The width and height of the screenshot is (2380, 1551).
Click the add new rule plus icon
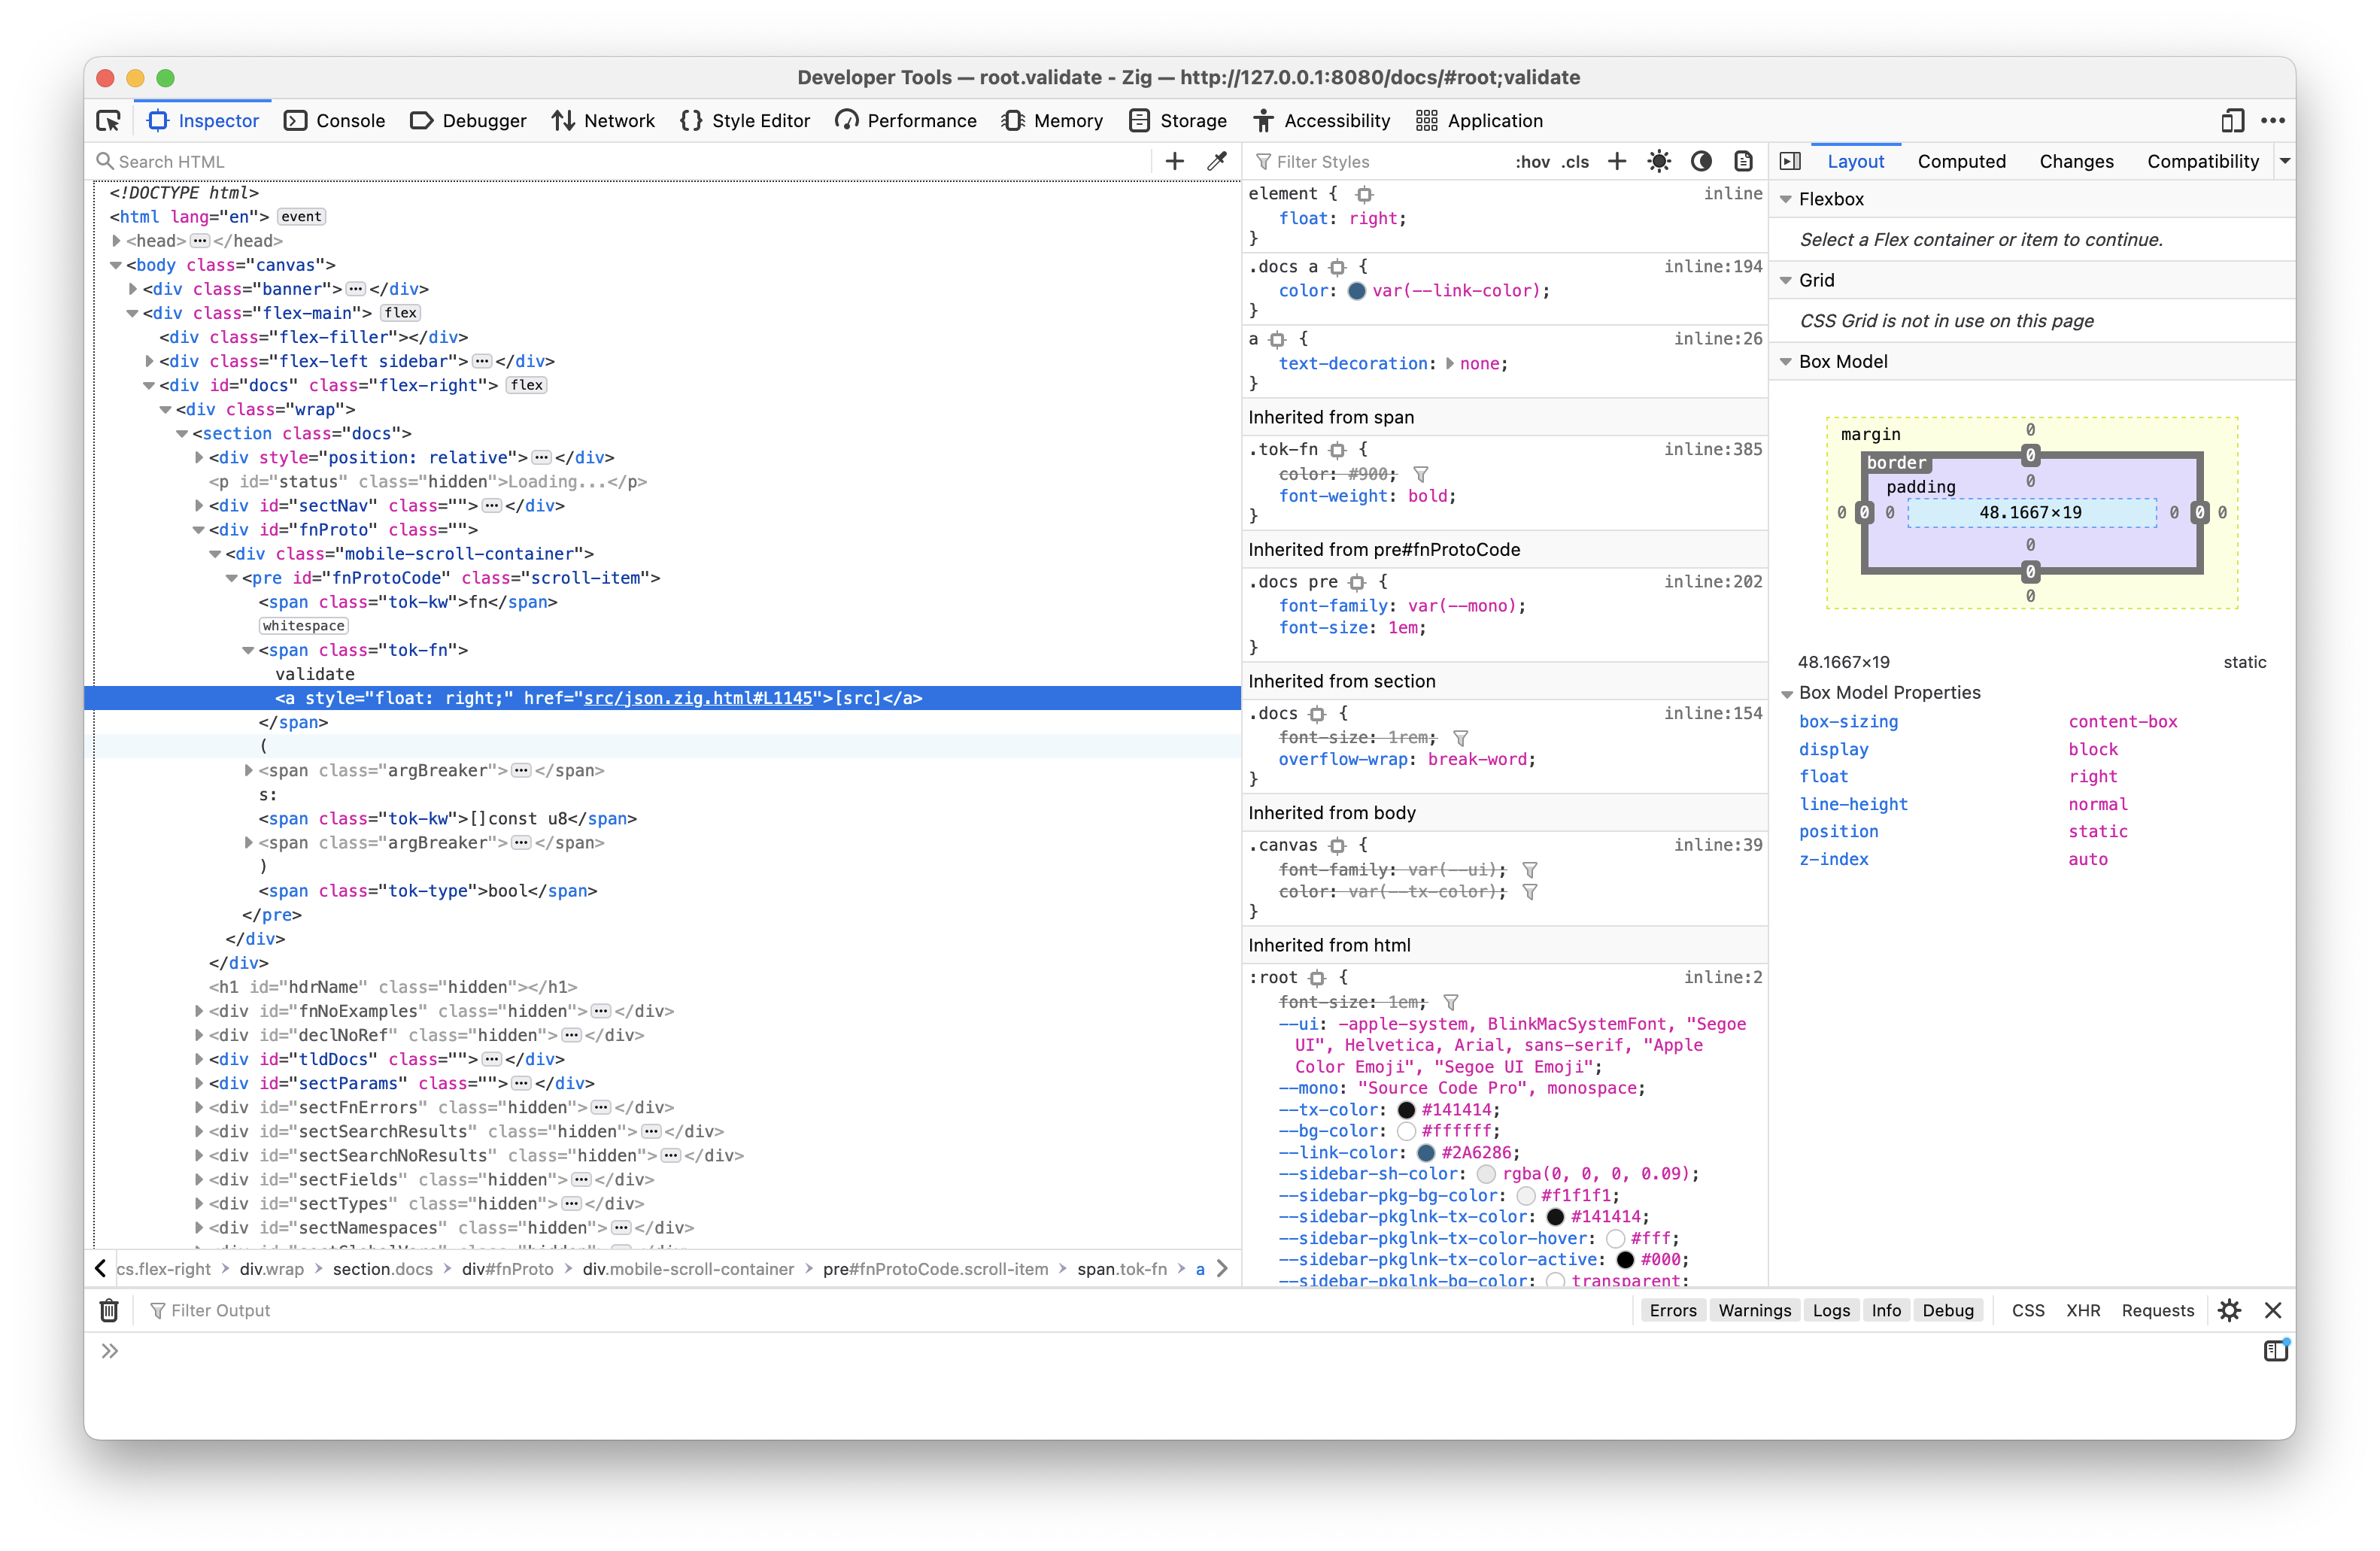(1616, 161)
